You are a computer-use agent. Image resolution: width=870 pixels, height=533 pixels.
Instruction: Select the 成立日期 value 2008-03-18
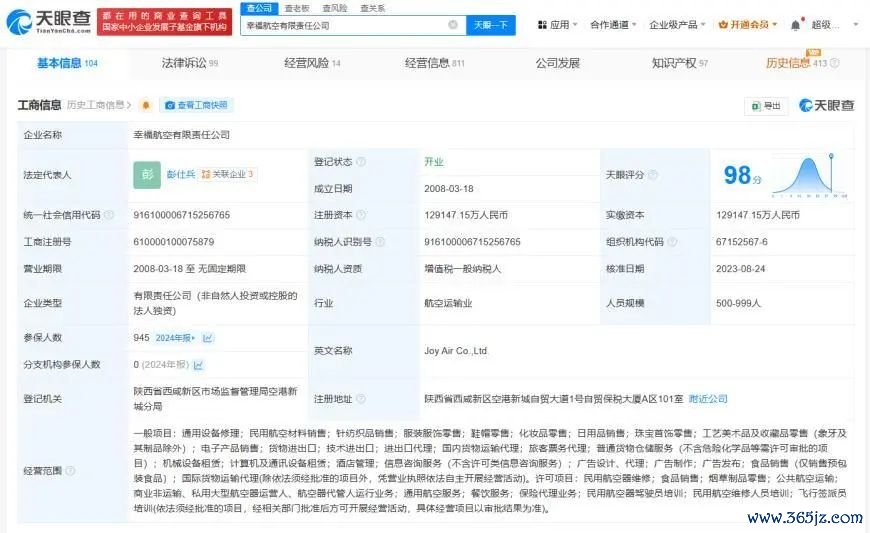pos(449,189)
